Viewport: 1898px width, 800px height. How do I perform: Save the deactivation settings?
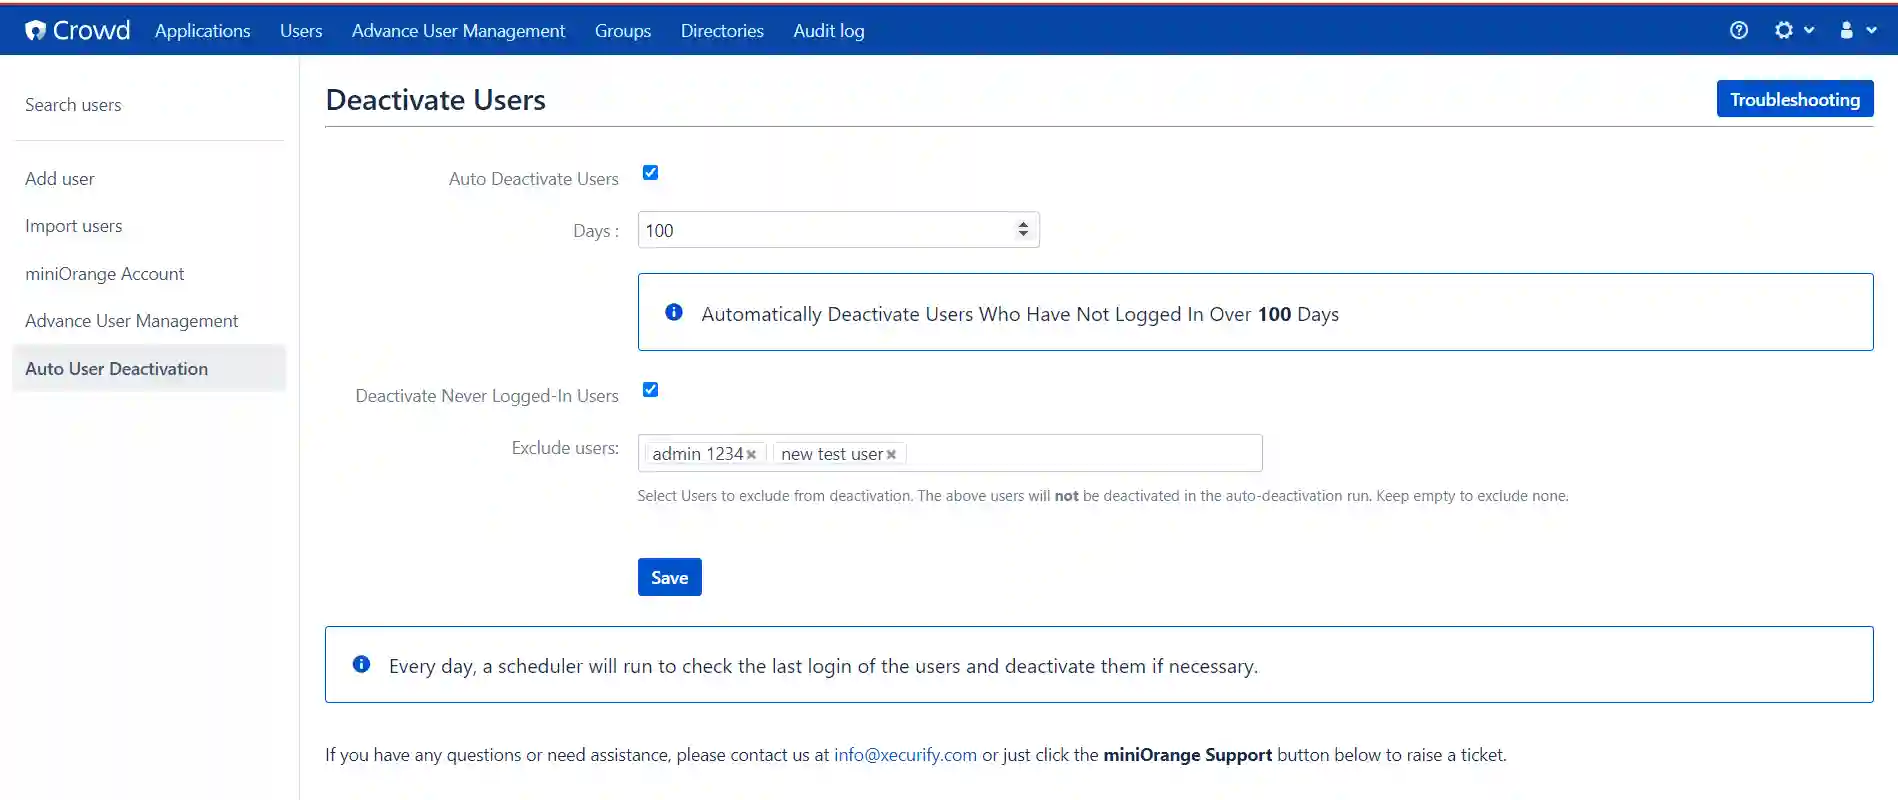pos(669,577)
